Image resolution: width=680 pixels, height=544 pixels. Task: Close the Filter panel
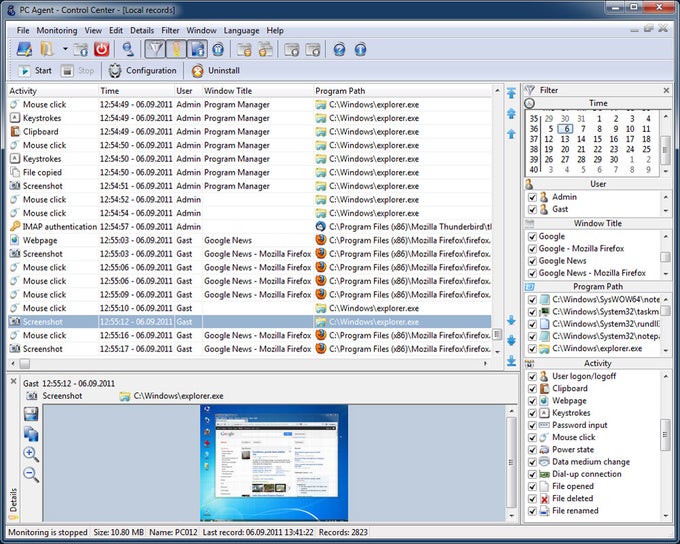[x=666, y=90]
